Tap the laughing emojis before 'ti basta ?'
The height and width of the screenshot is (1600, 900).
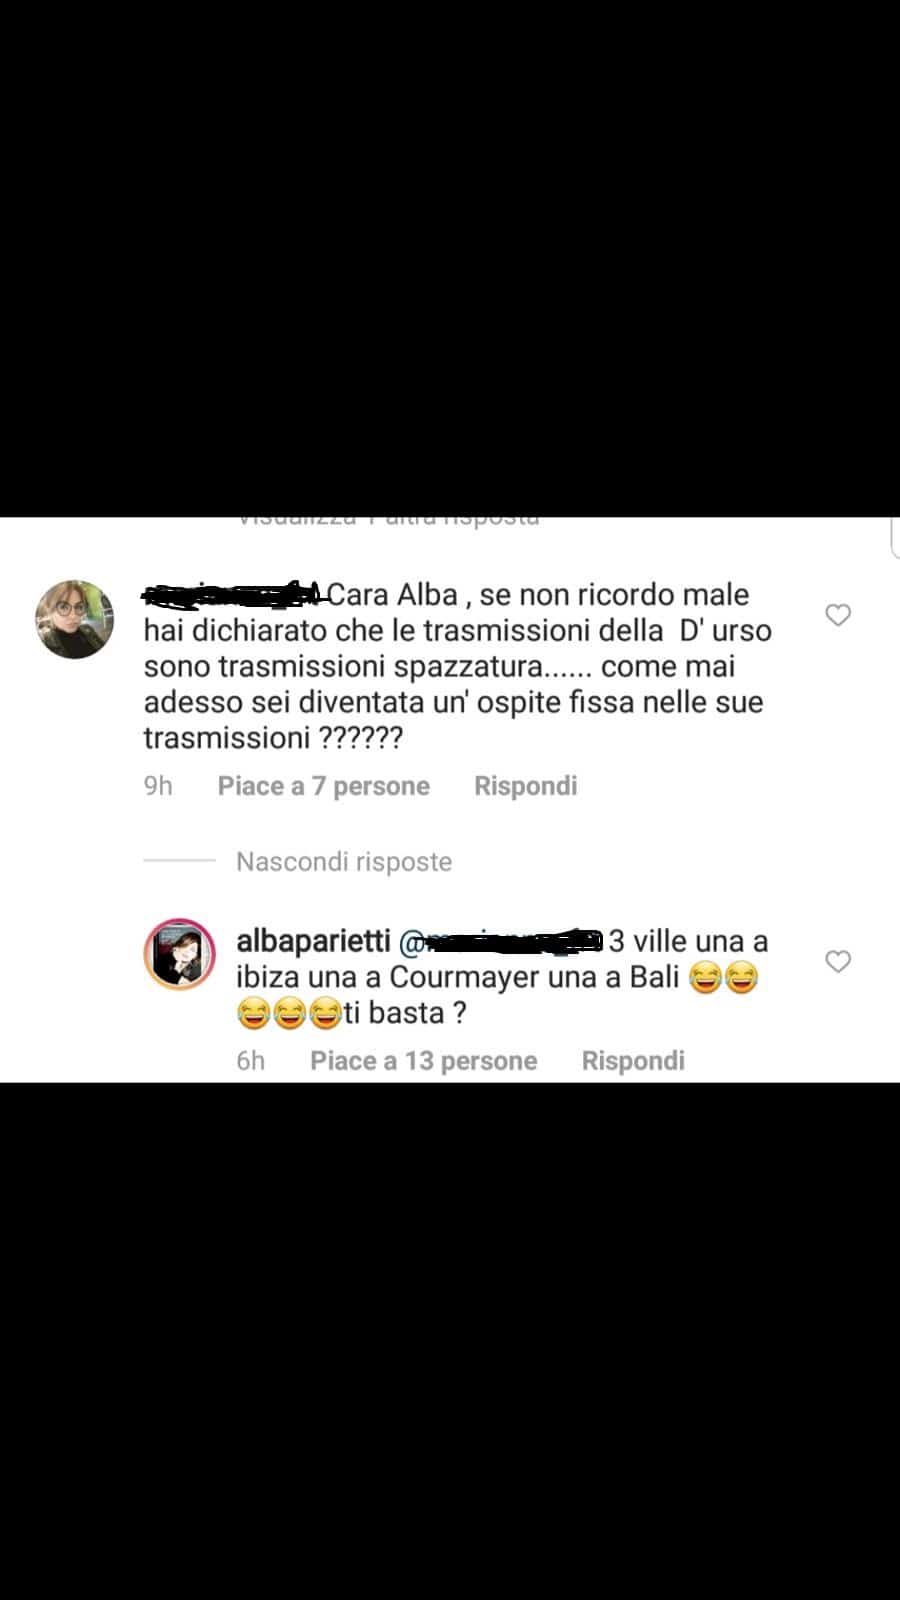point(290,1014)
